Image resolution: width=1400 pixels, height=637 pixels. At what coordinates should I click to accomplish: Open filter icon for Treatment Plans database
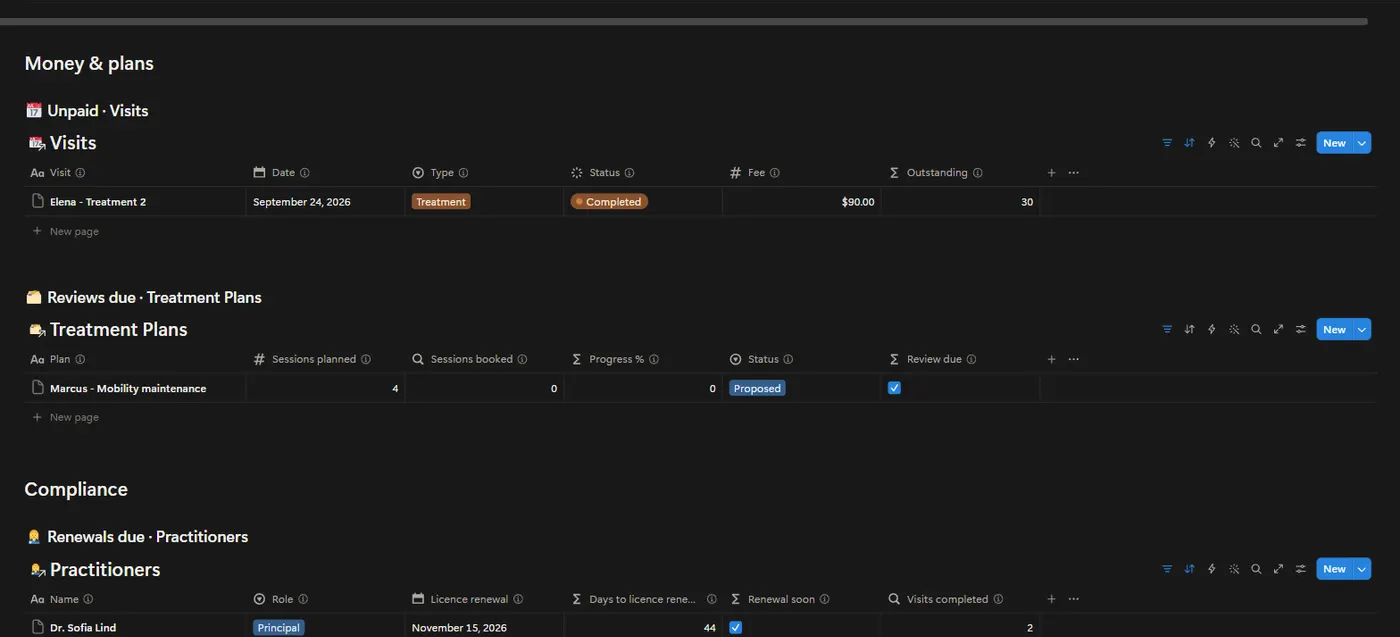[1167, 329]
